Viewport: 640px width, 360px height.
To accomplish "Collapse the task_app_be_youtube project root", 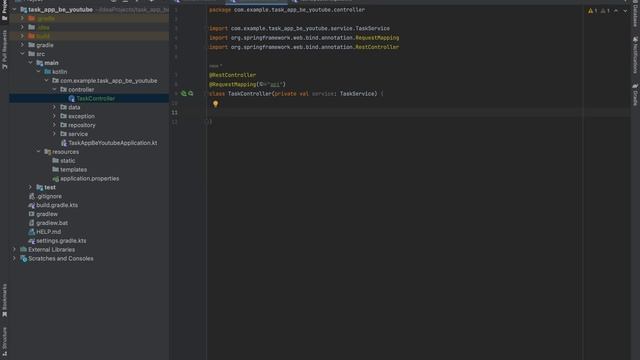I will point(14,9).
